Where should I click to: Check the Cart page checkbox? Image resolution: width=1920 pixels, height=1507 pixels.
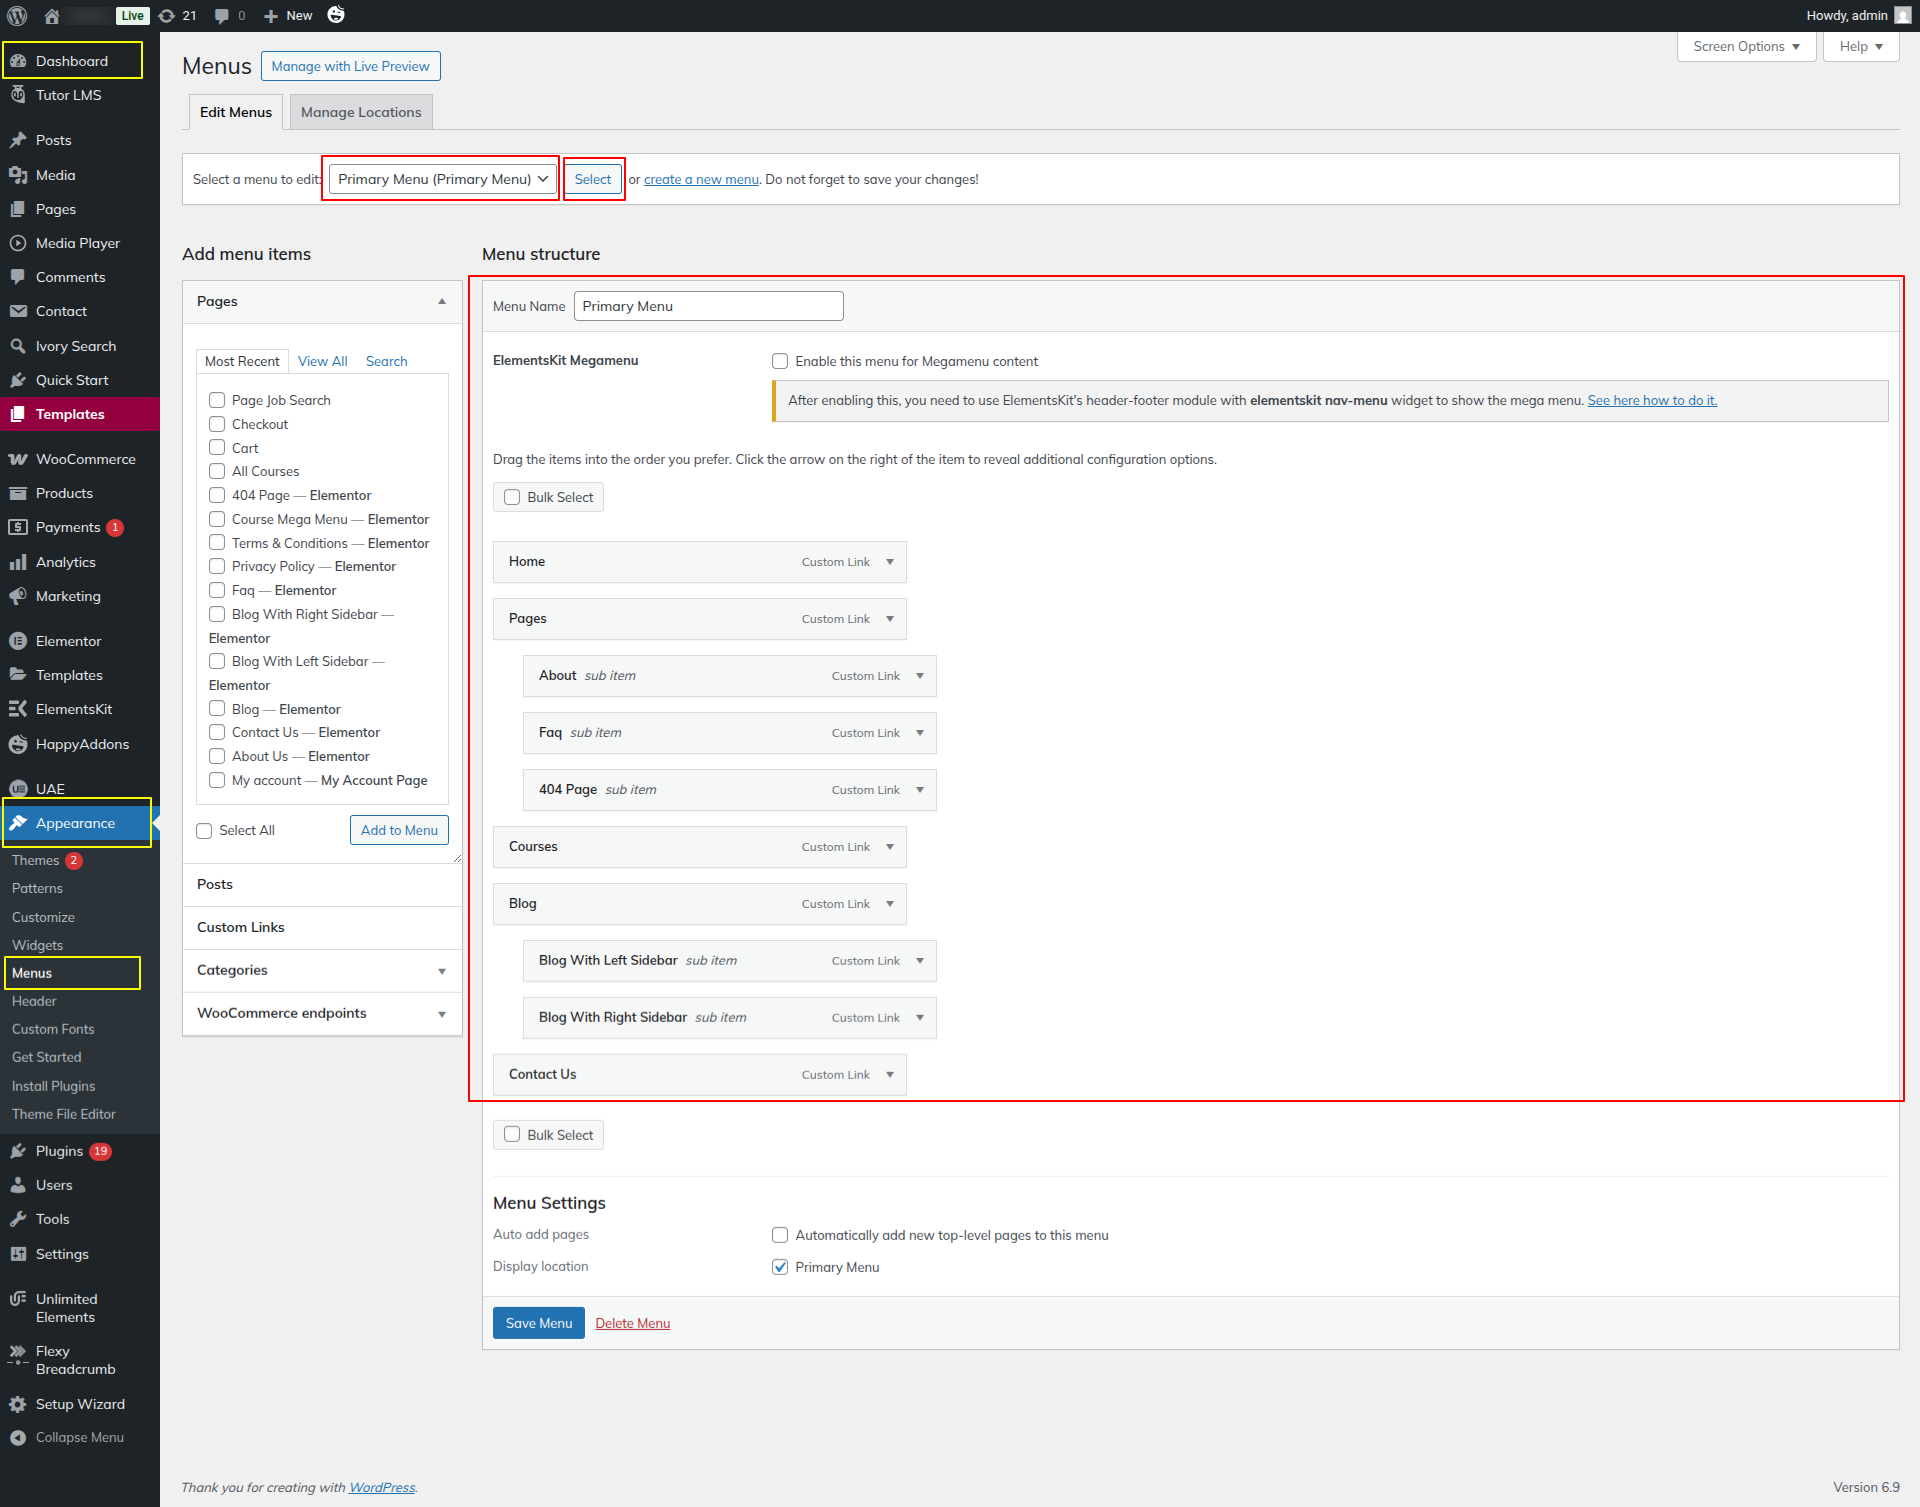[217, 447]
